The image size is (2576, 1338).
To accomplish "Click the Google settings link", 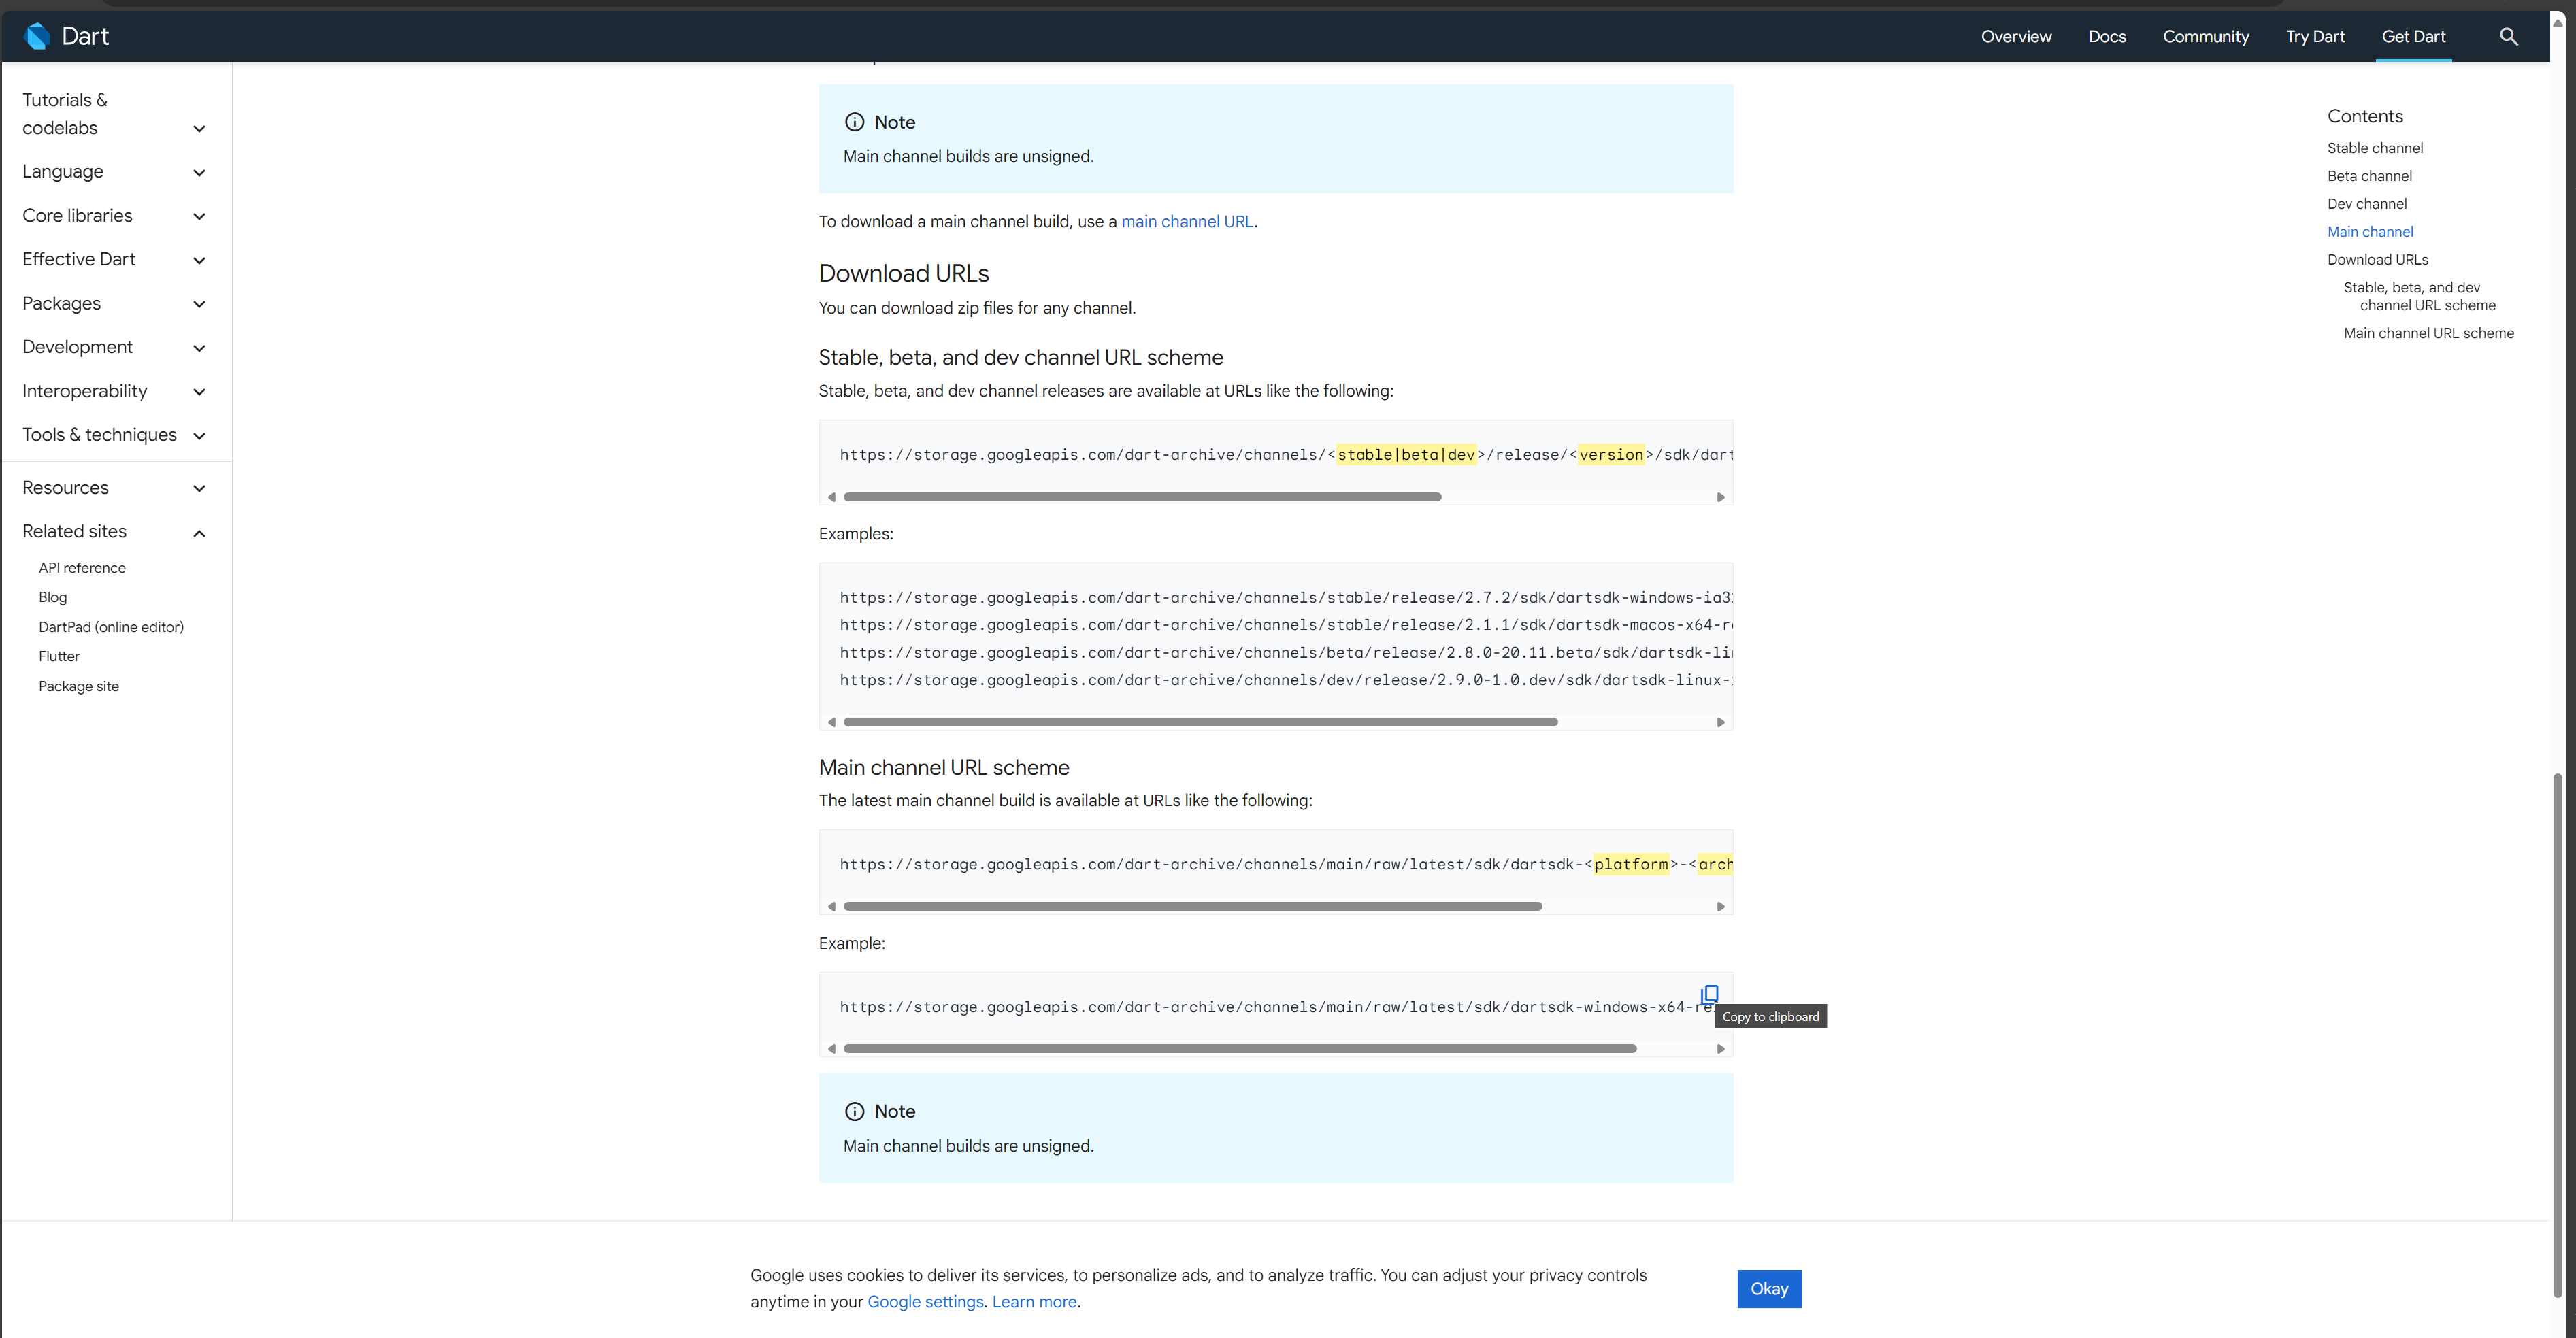I will point(925,1301).
